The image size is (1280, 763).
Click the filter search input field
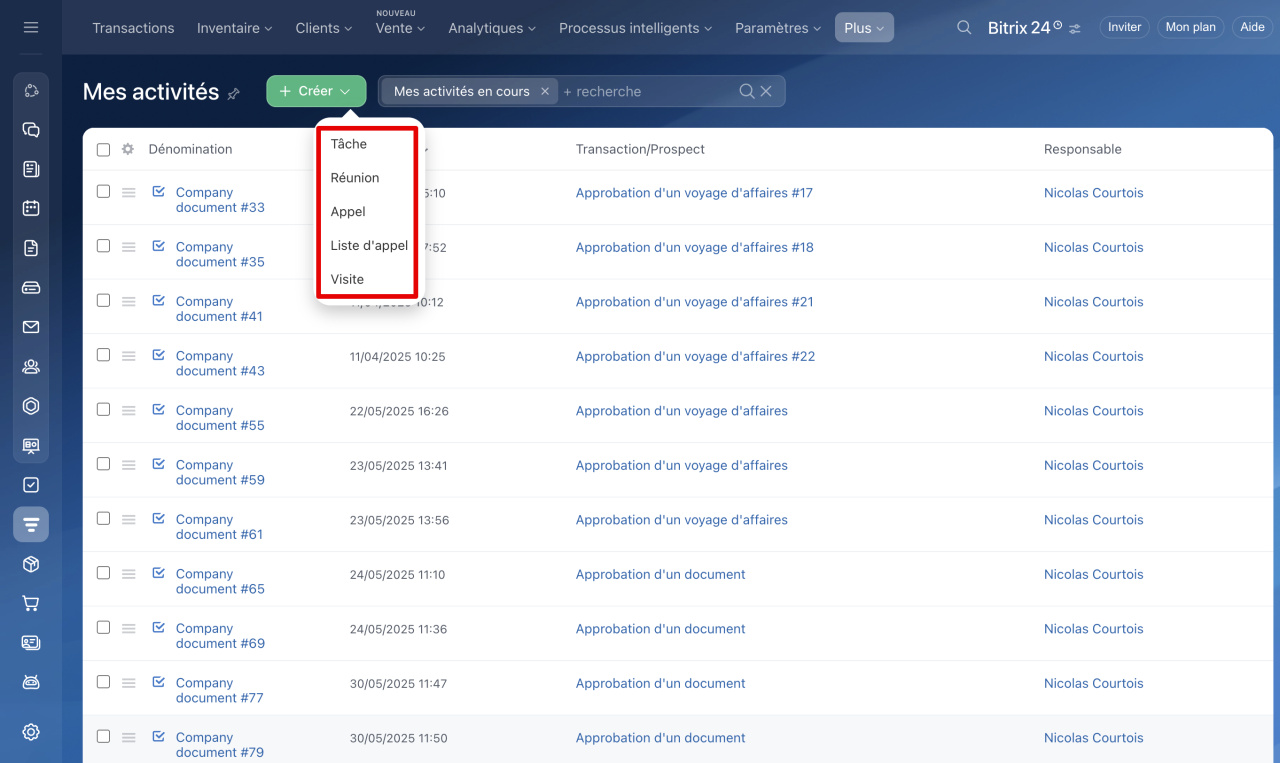(647, 91)
